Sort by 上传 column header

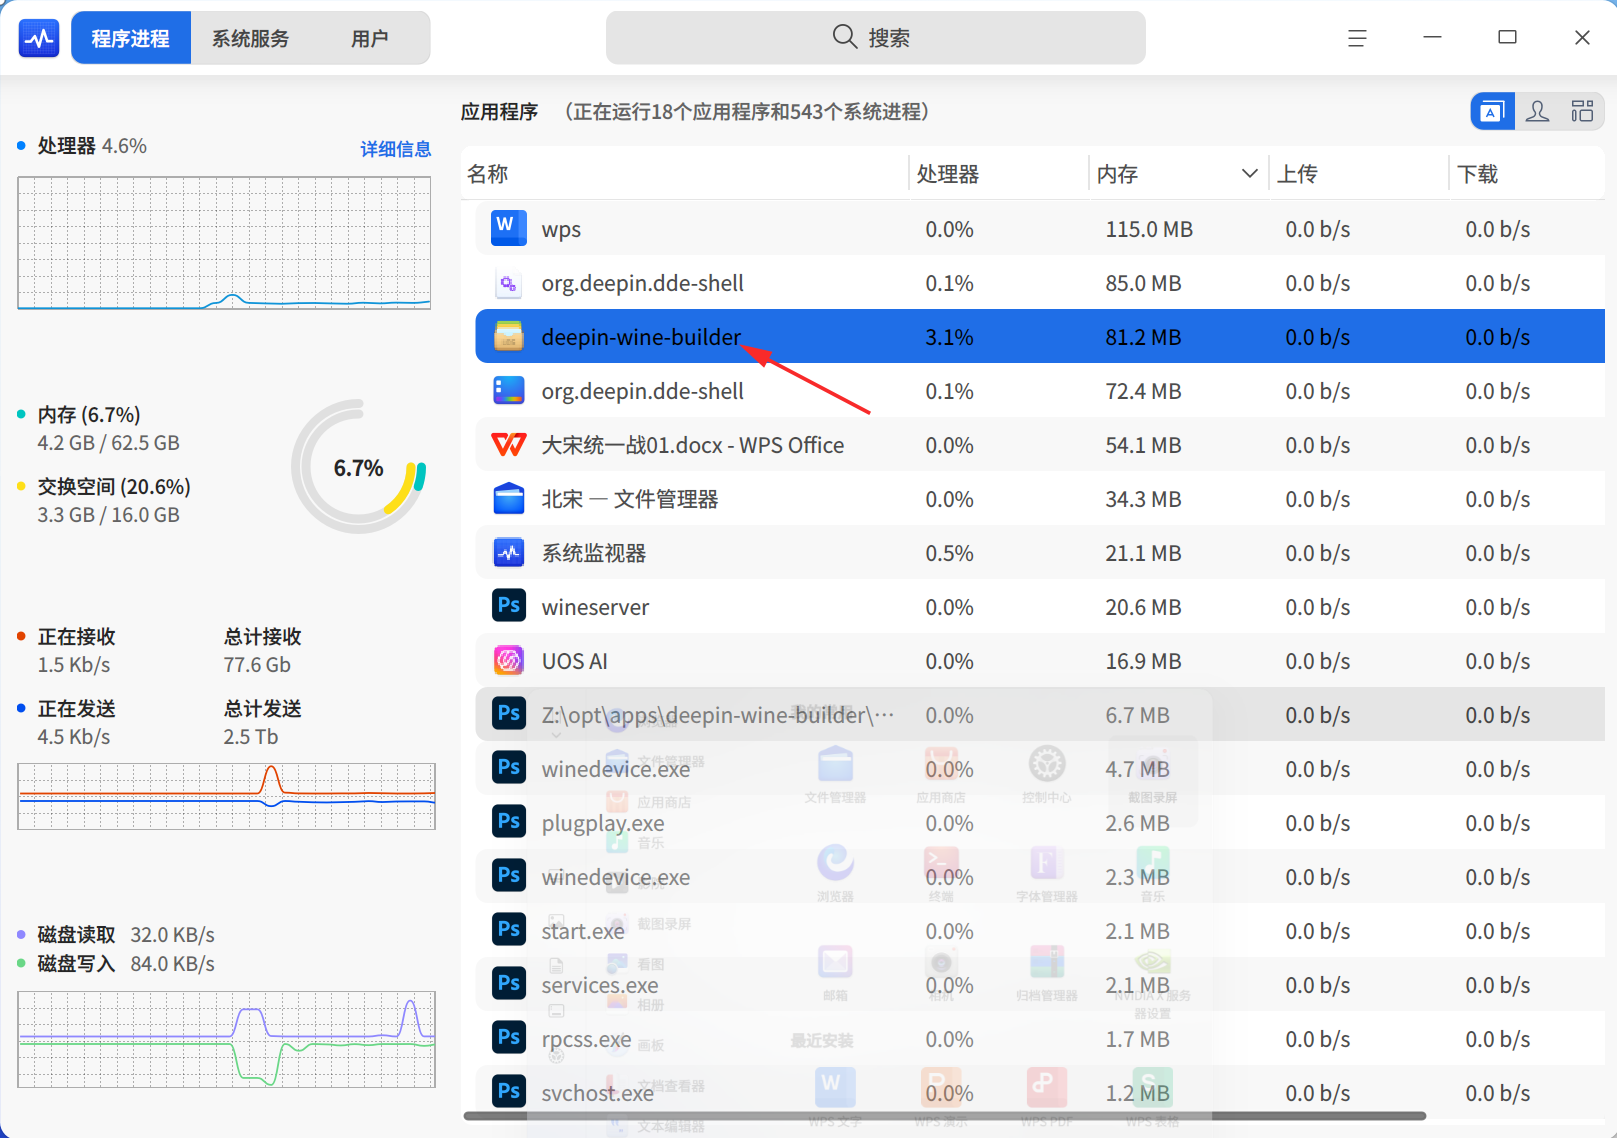pos(1358,174)
